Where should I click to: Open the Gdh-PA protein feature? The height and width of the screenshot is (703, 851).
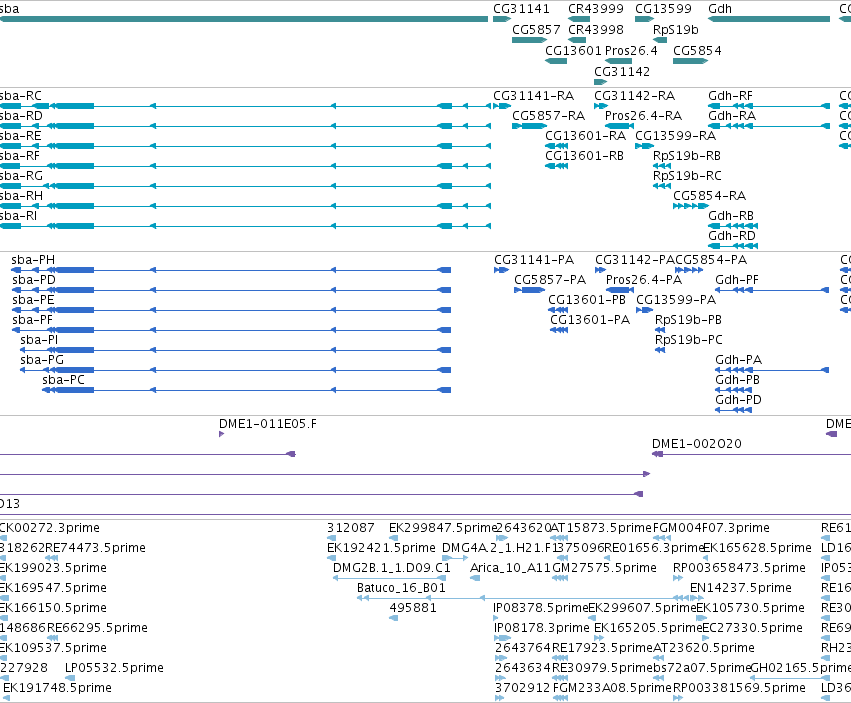coord(772,370)
